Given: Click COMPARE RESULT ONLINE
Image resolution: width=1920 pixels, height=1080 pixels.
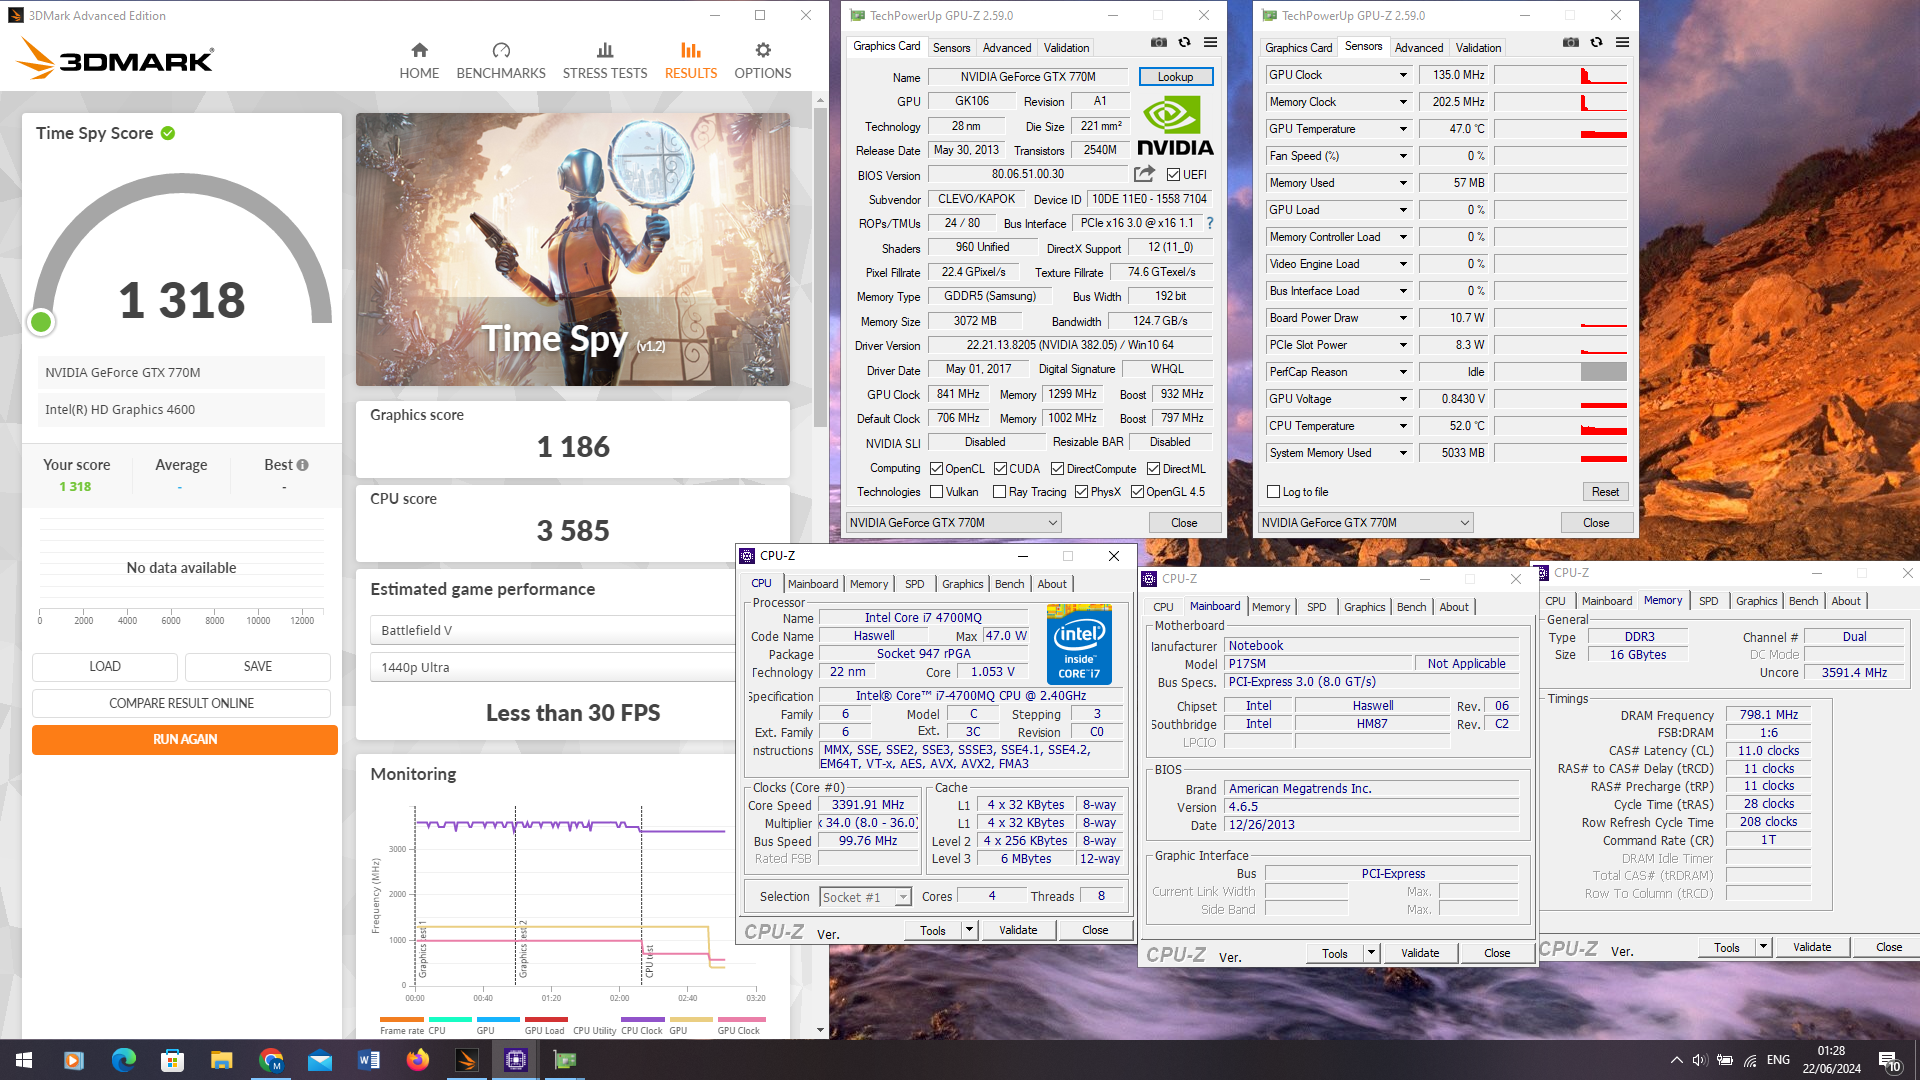Looking at the screenshot, I should 181,703.
